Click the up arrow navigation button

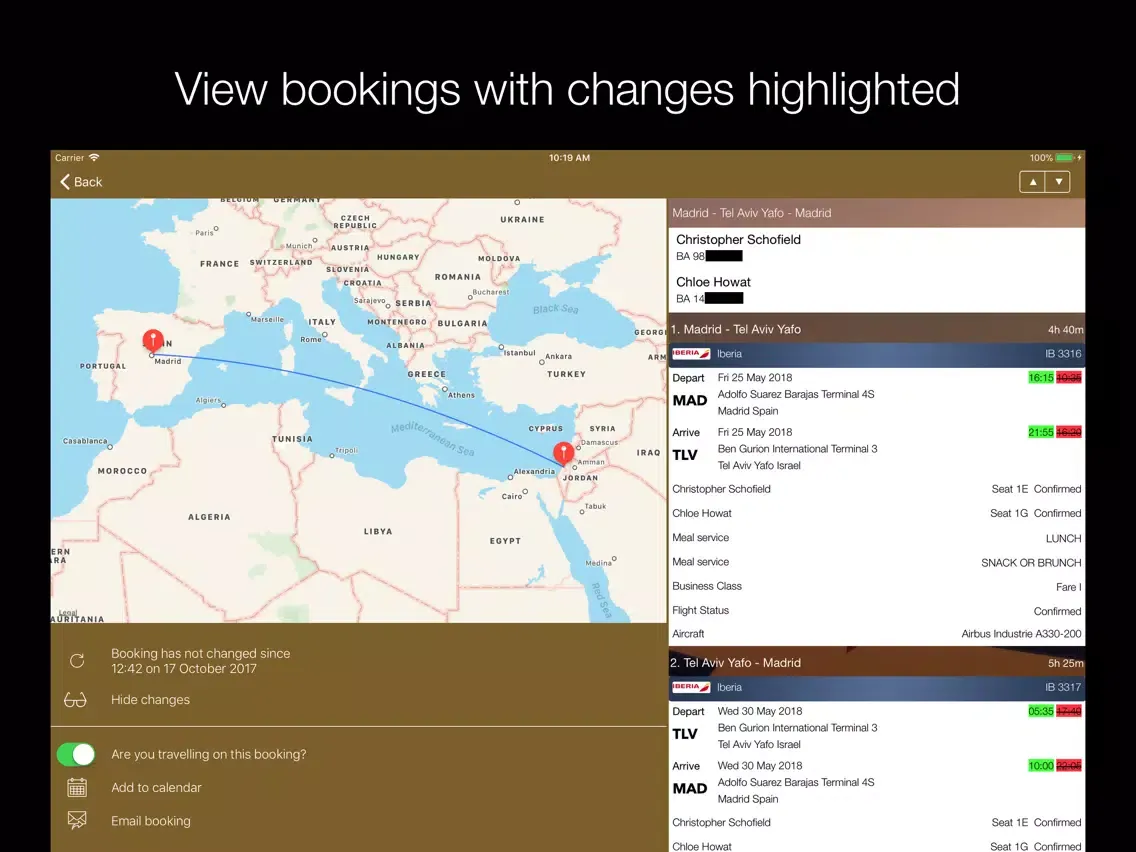(1032, 182)
